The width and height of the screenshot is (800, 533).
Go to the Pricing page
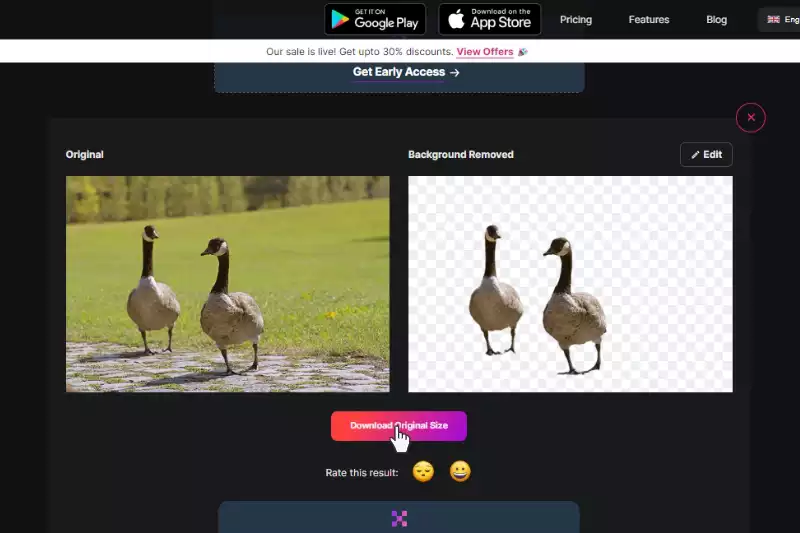(x=576, y=20)
